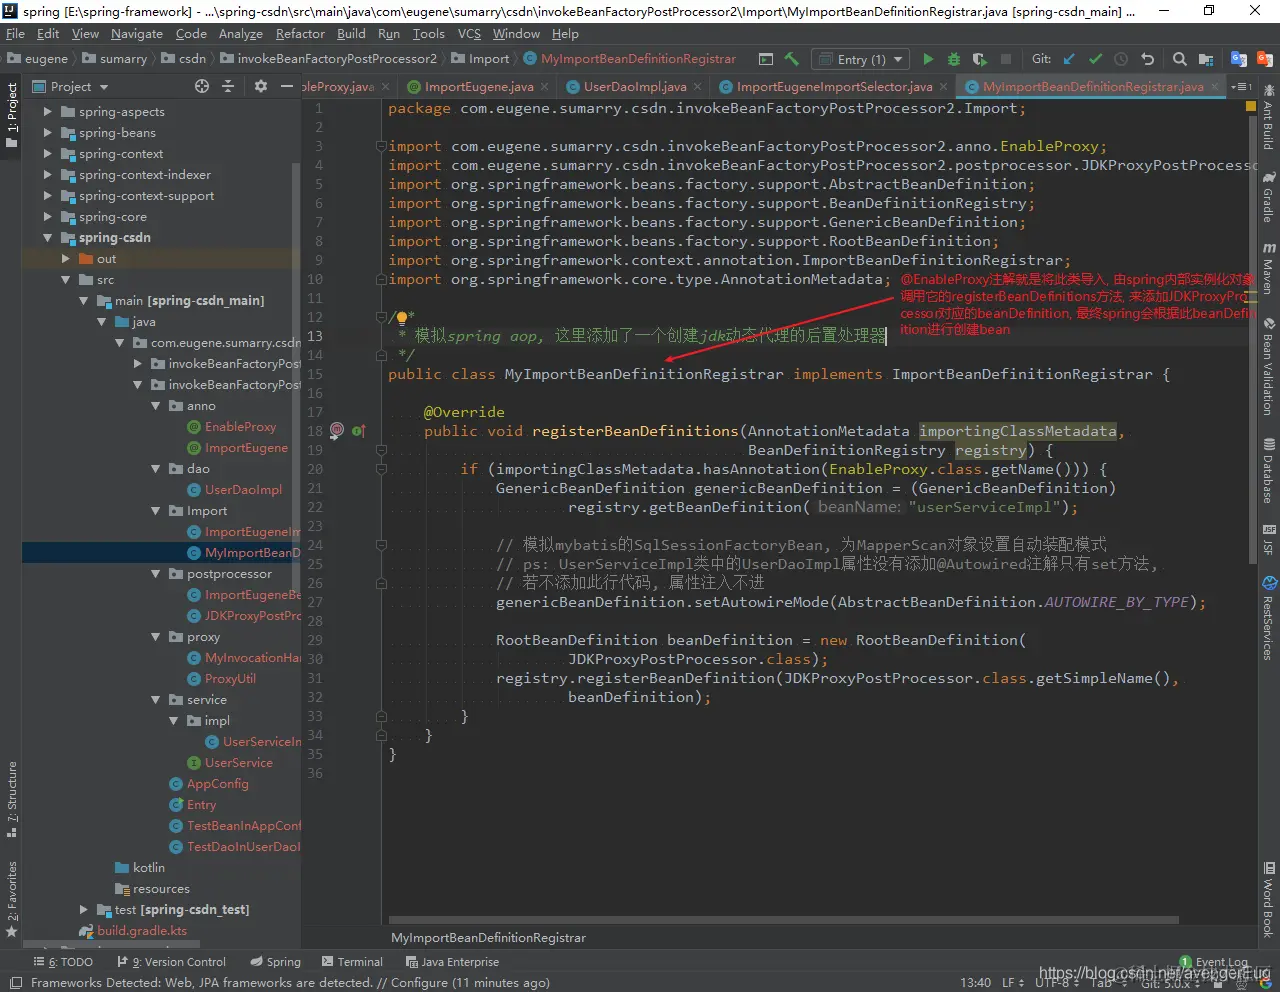Viewport: 1280px width, 992px height.
Task: Open the Ant Build side panel
Action: click(1268, 118)
